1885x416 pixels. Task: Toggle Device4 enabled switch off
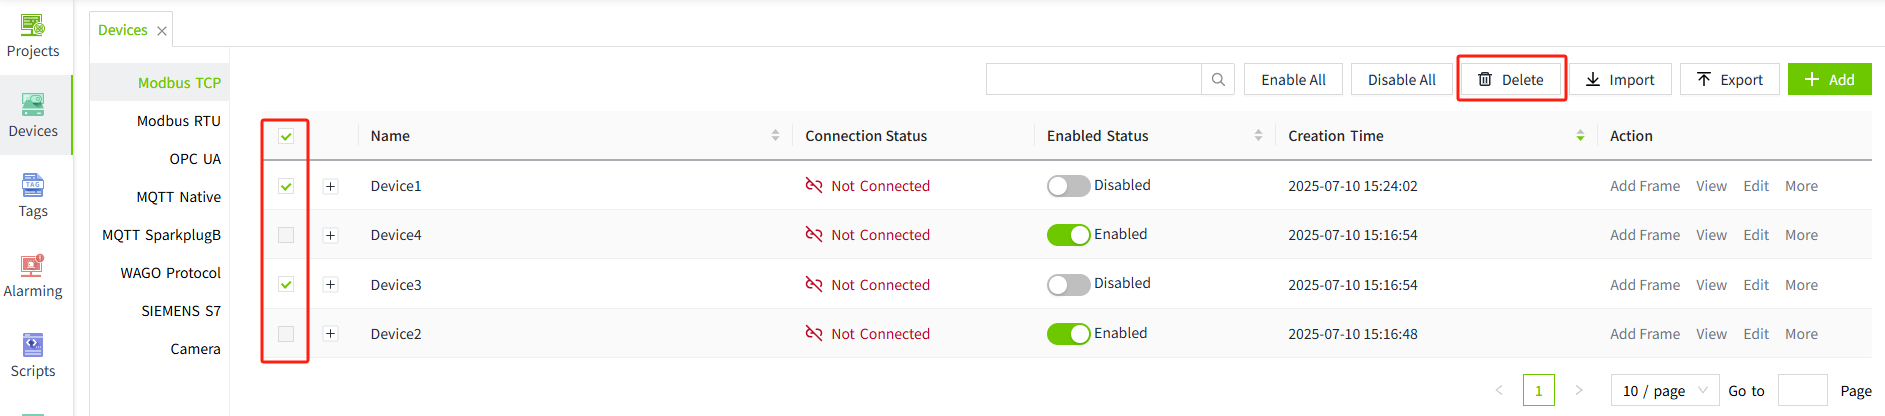pyautogui.click(x=1068, y=235)
